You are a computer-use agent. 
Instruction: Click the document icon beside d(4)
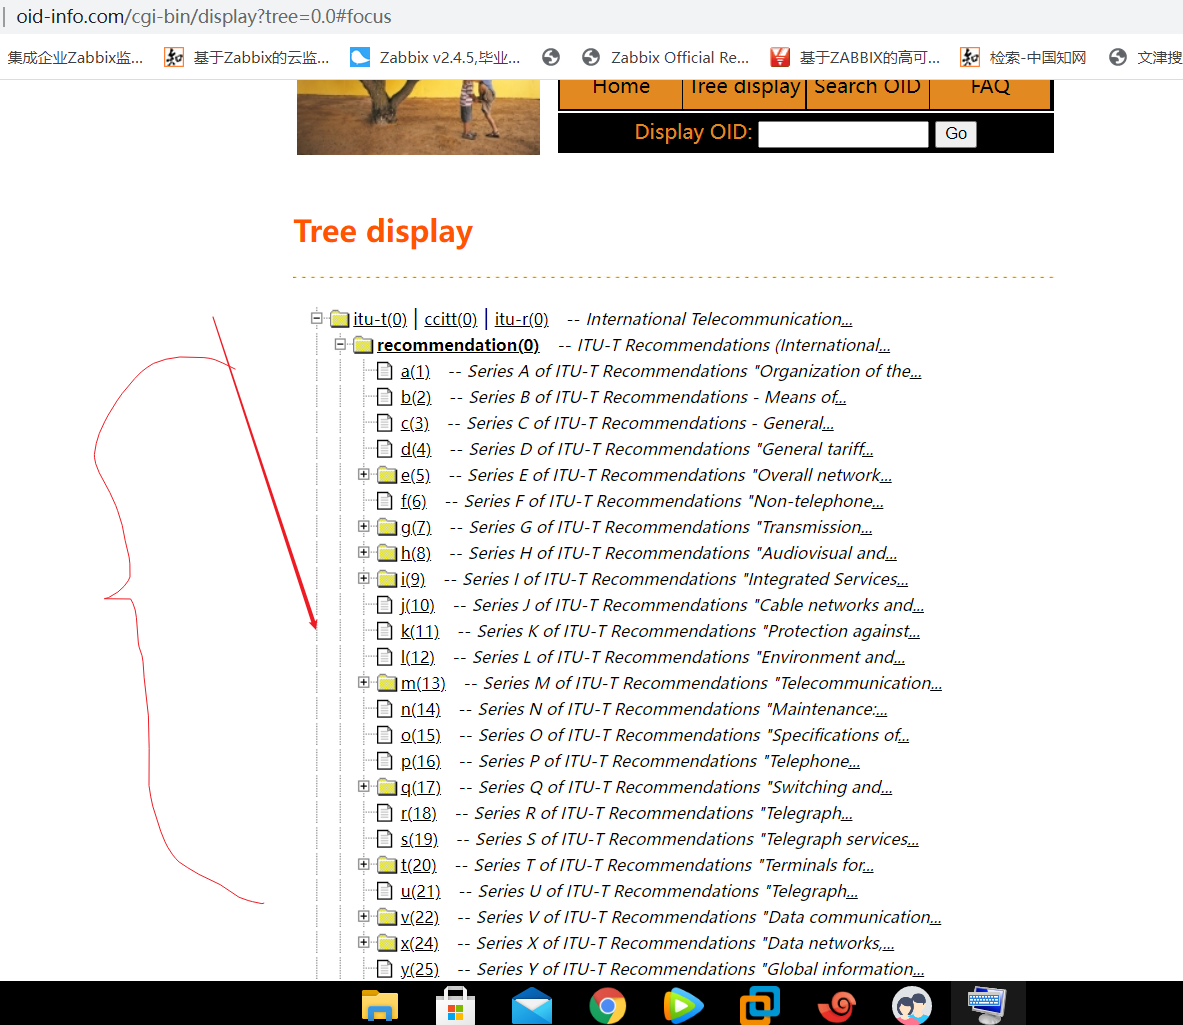385,449
